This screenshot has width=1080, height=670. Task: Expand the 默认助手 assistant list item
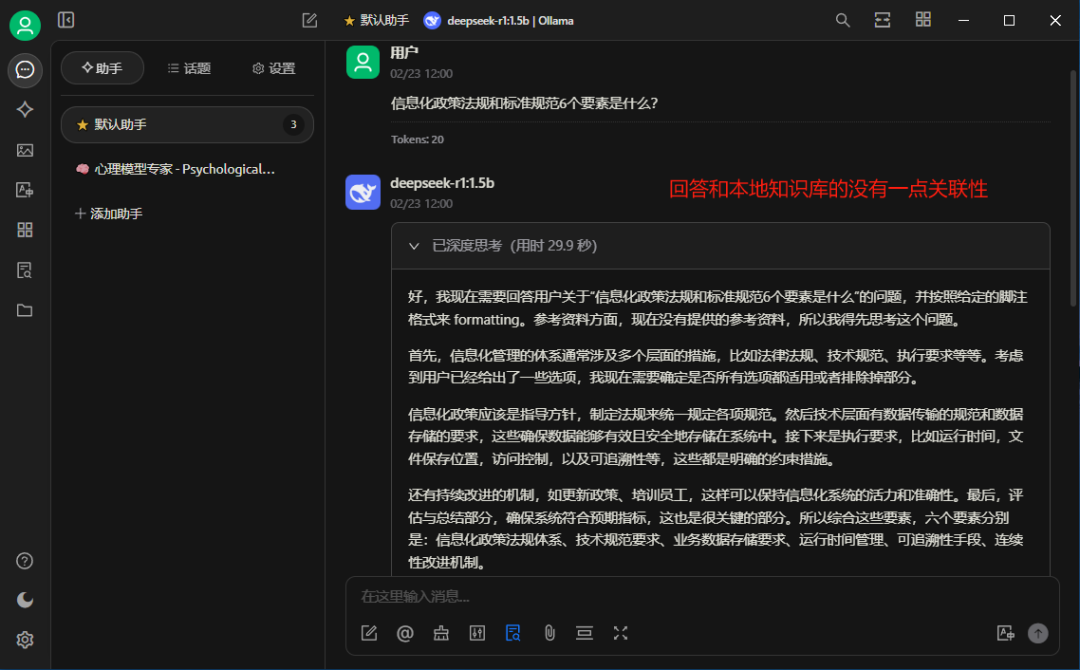(187, 125)
